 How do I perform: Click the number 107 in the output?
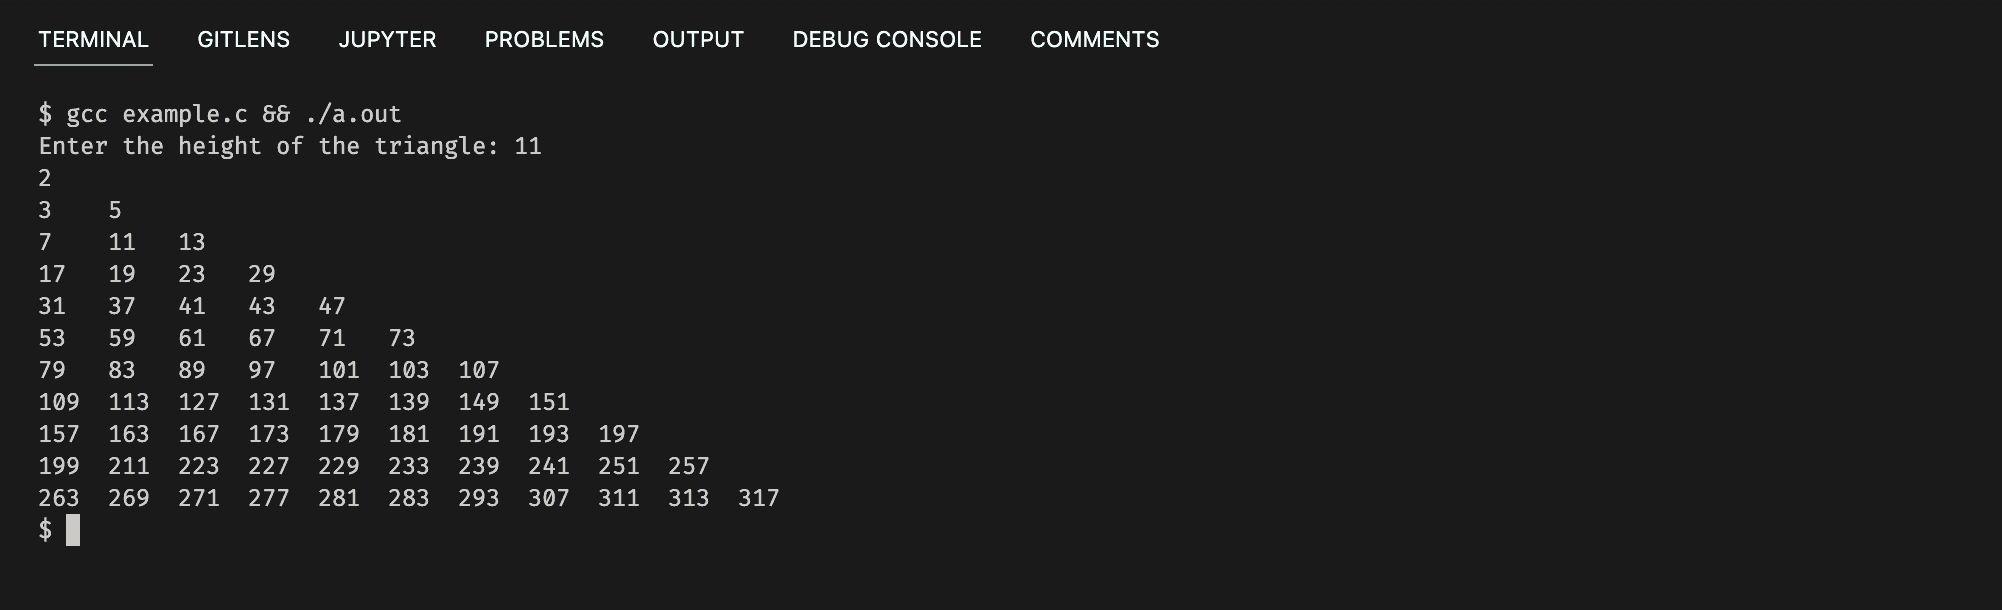[479, 370]
